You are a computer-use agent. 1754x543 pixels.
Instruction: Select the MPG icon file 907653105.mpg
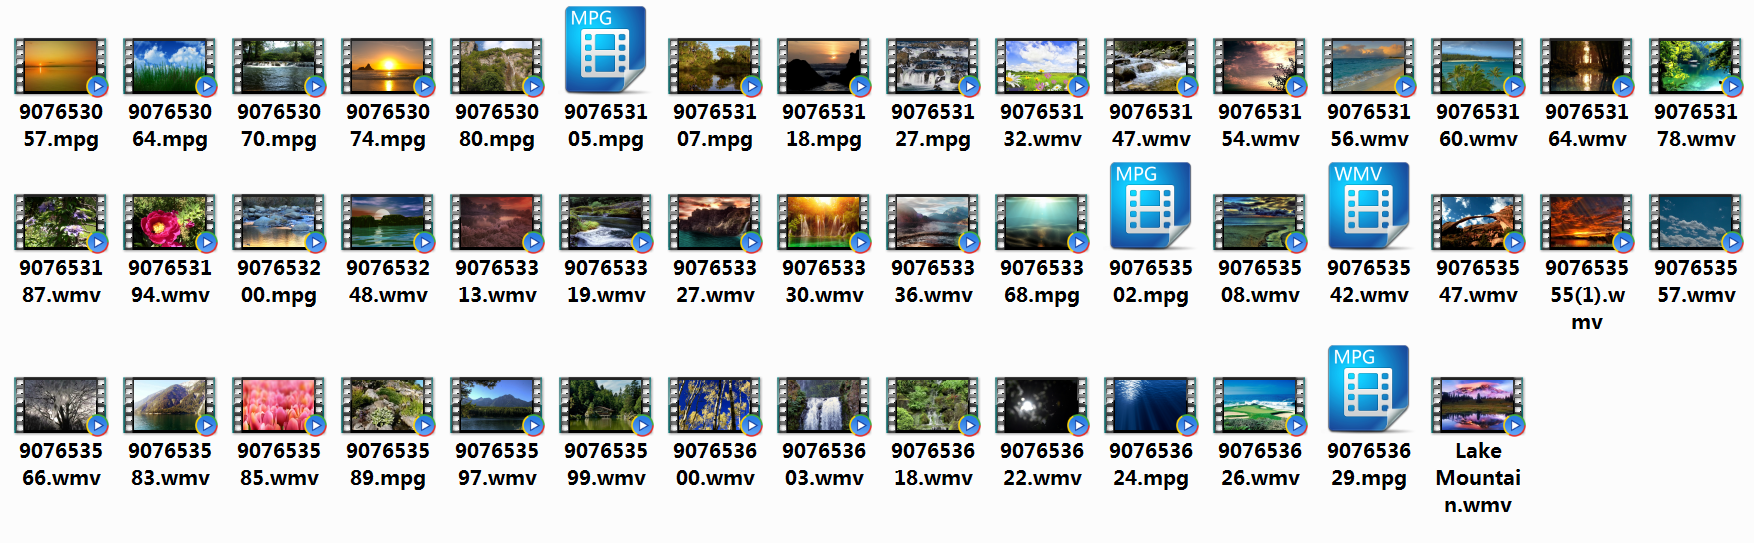[x=606, y=50]
